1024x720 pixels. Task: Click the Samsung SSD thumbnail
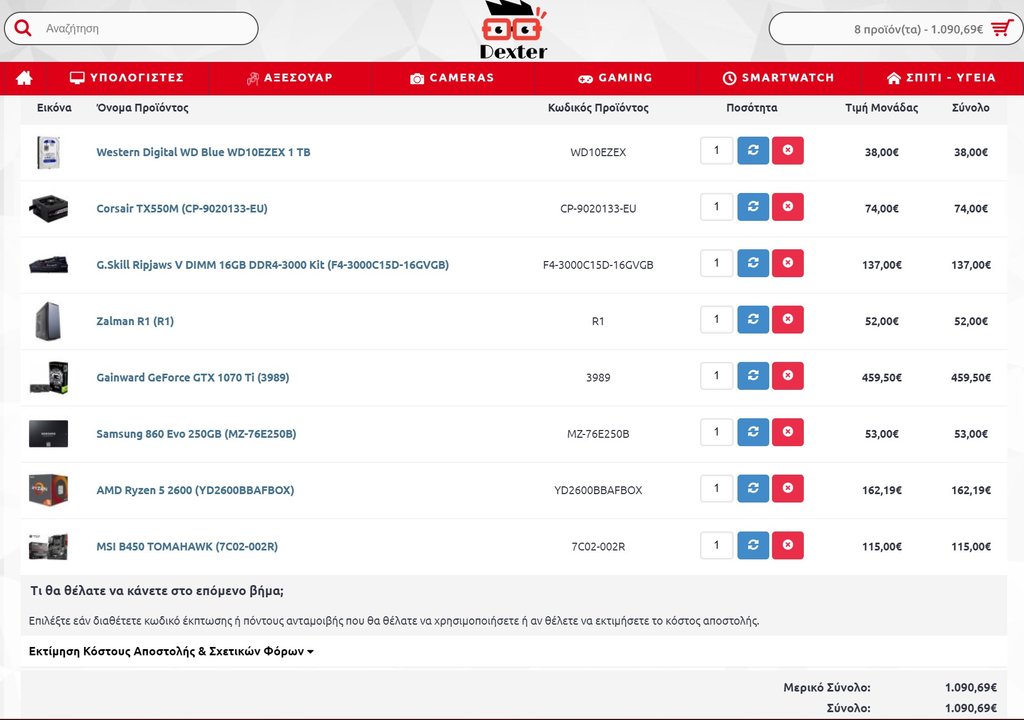tap(48, 434)
